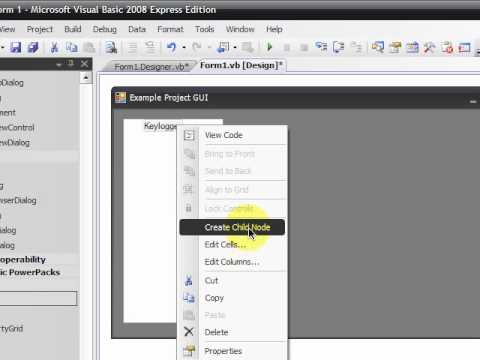480x360 pixels.
Task: Open the Project menu
Action: [x=40, y=29]
